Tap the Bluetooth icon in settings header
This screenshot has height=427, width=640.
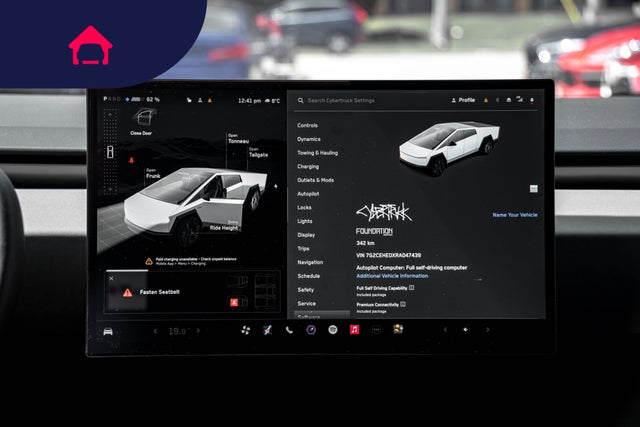tap(497, 100)
